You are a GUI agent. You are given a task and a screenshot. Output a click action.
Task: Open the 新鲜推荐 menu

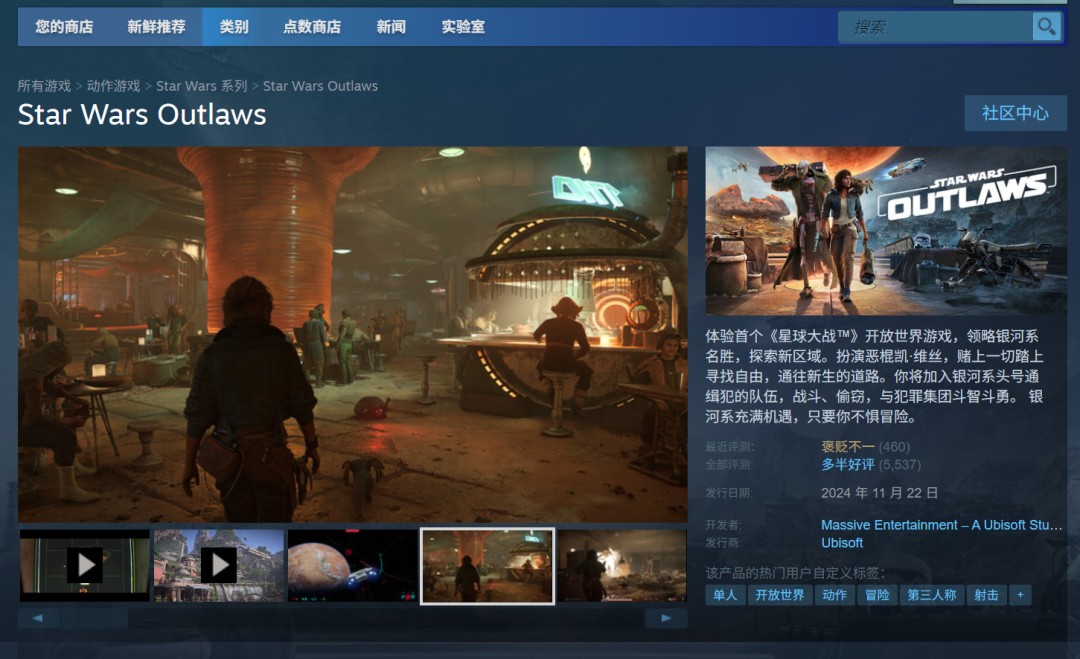[x=156, y=27]
